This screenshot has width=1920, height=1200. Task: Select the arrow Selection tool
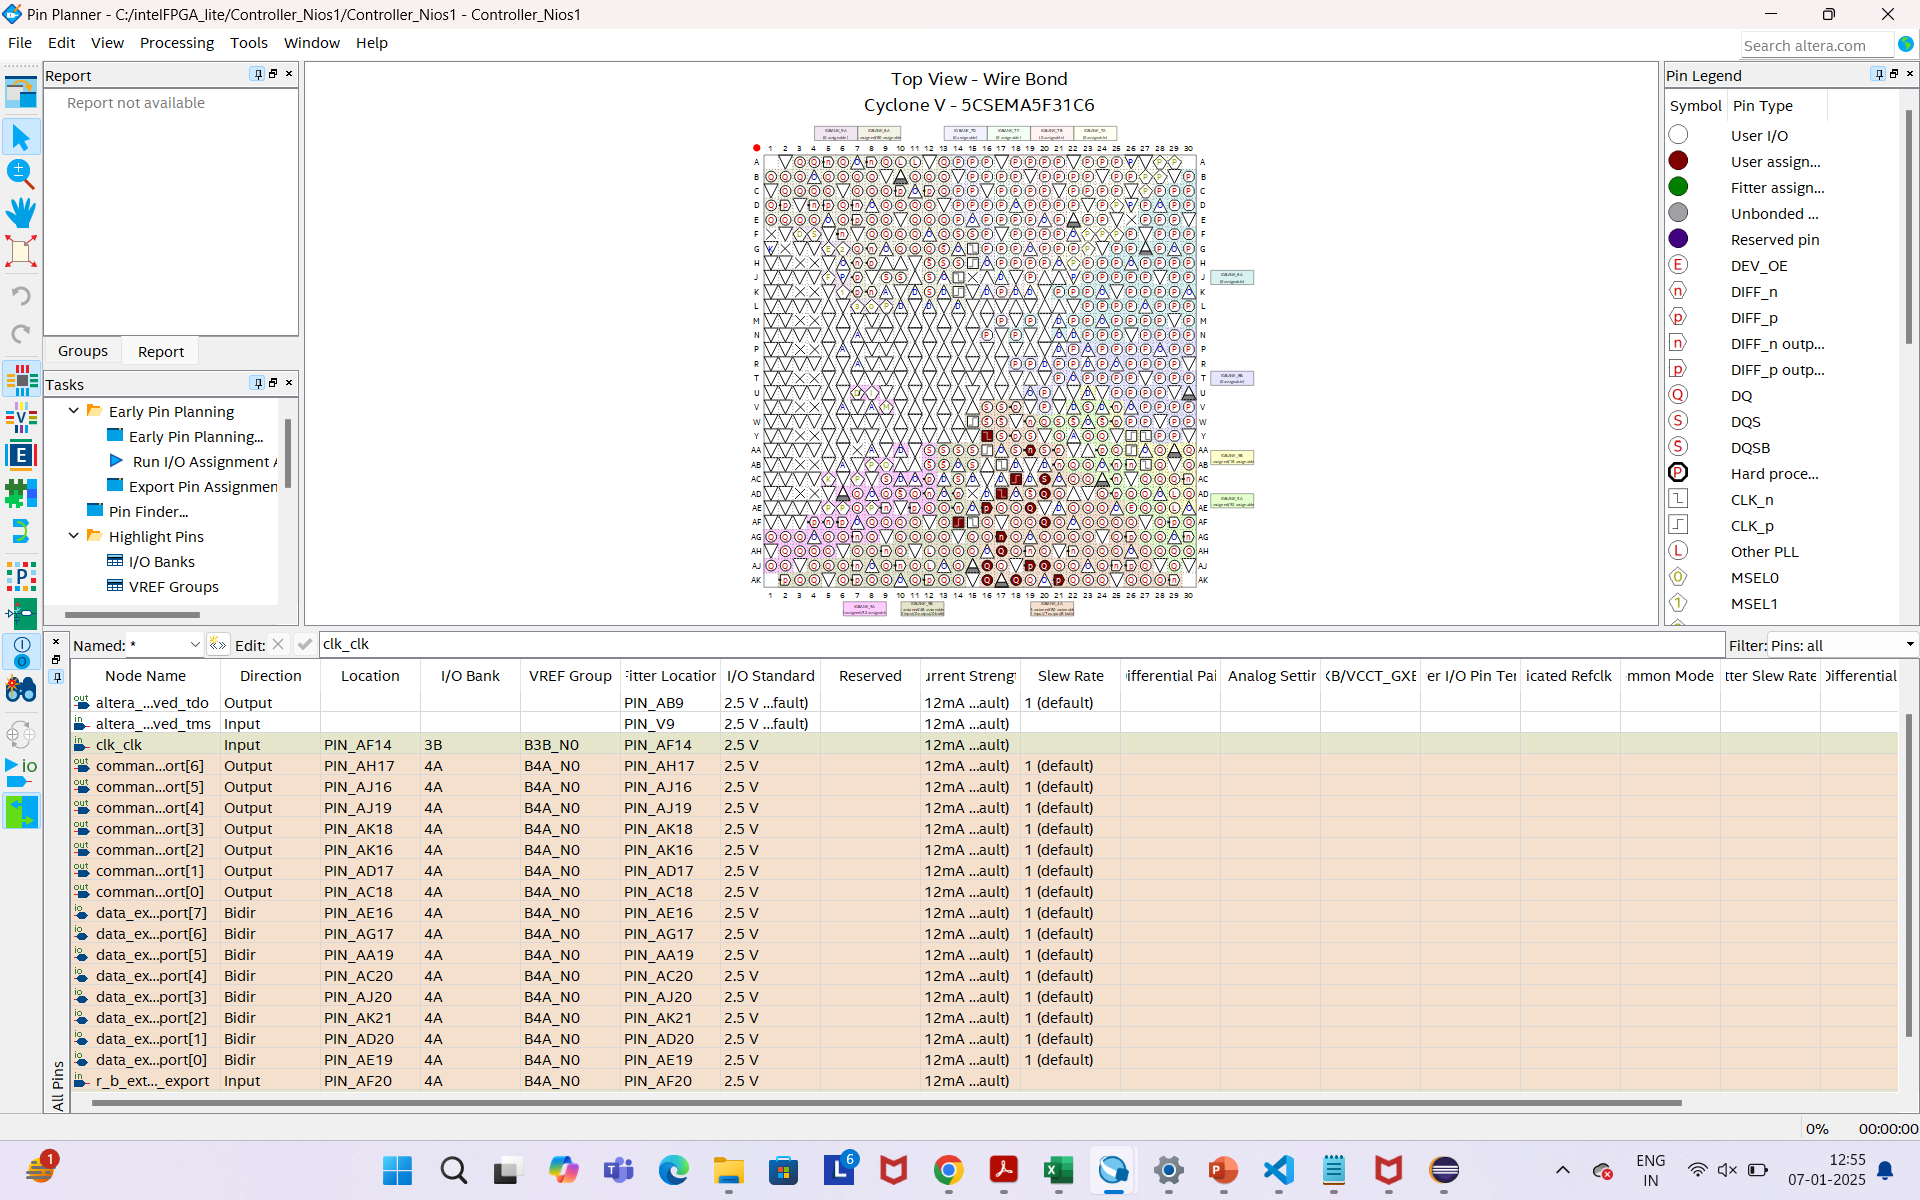(21, 137)
